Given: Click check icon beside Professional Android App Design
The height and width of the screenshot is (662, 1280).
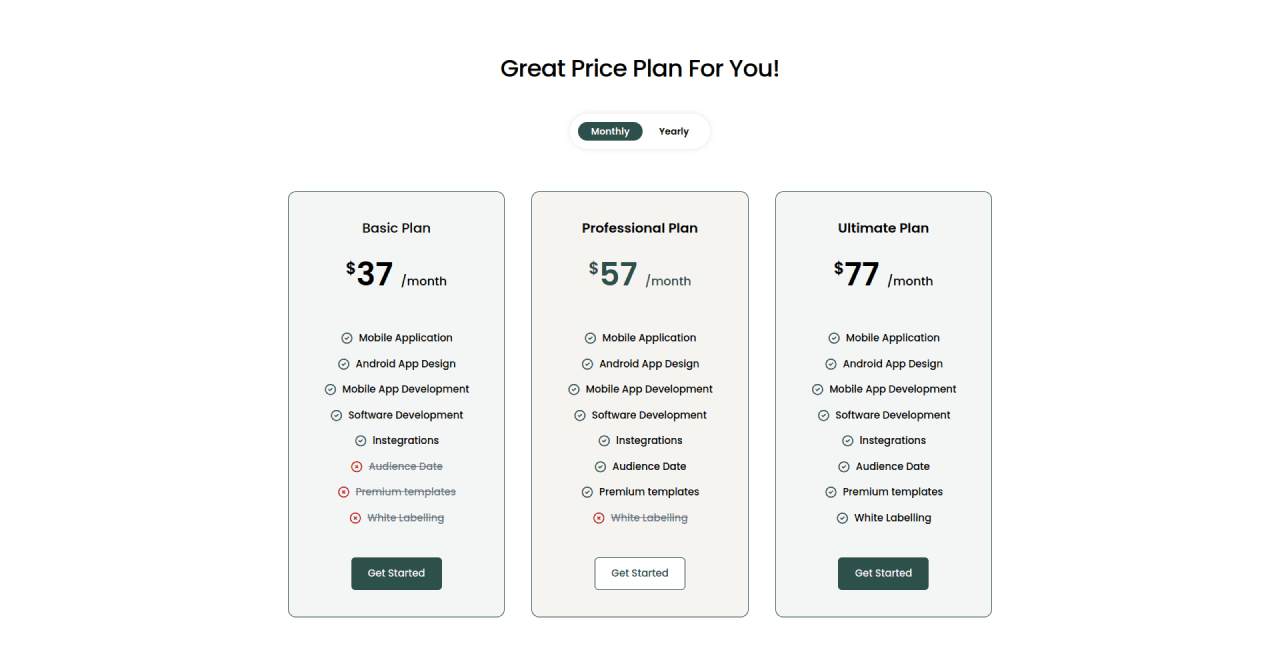Looking at the screenshot, I should click(x=587, y=364).
